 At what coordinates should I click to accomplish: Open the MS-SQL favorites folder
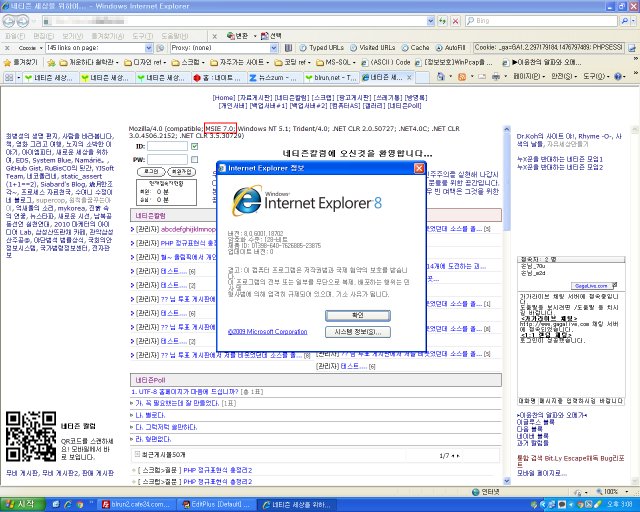336,62
